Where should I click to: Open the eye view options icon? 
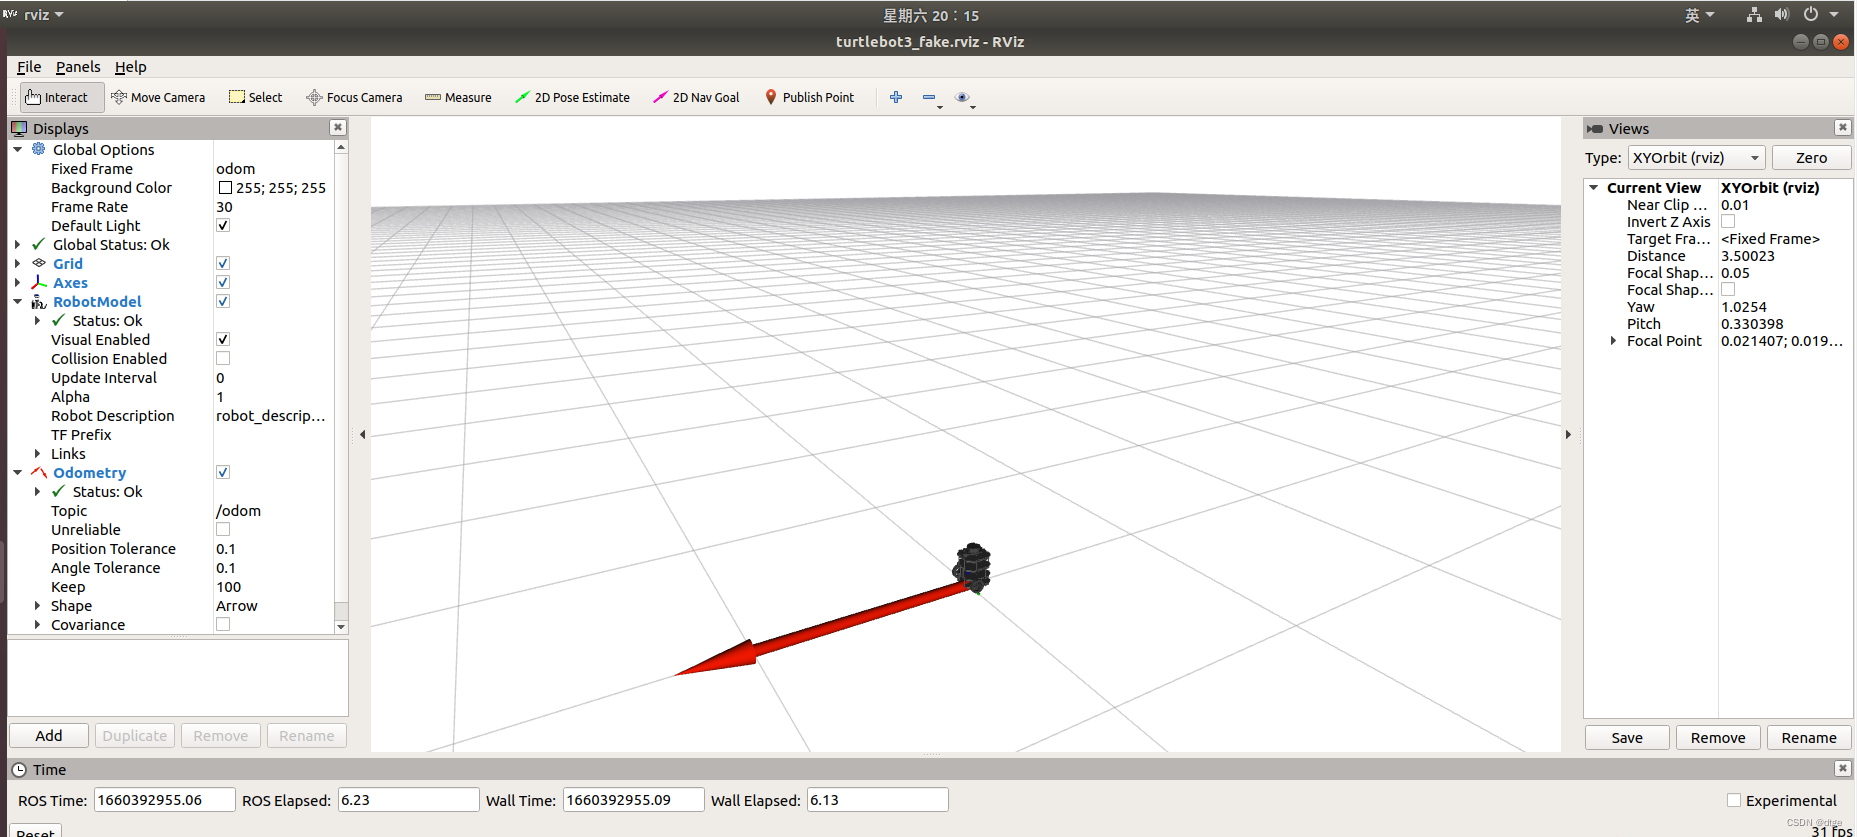click(x=962, y=97)
